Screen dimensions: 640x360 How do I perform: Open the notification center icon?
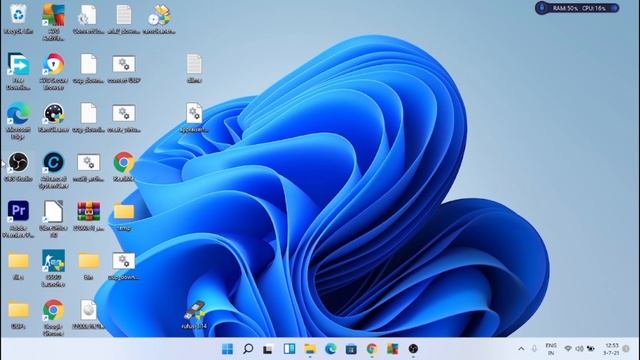(626, 349)
